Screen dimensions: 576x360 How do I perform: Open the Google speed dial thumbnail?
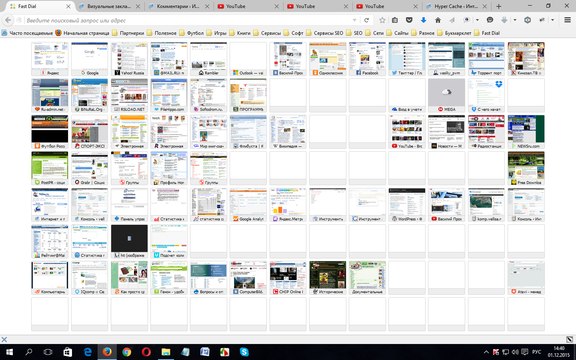pos(89,59)
